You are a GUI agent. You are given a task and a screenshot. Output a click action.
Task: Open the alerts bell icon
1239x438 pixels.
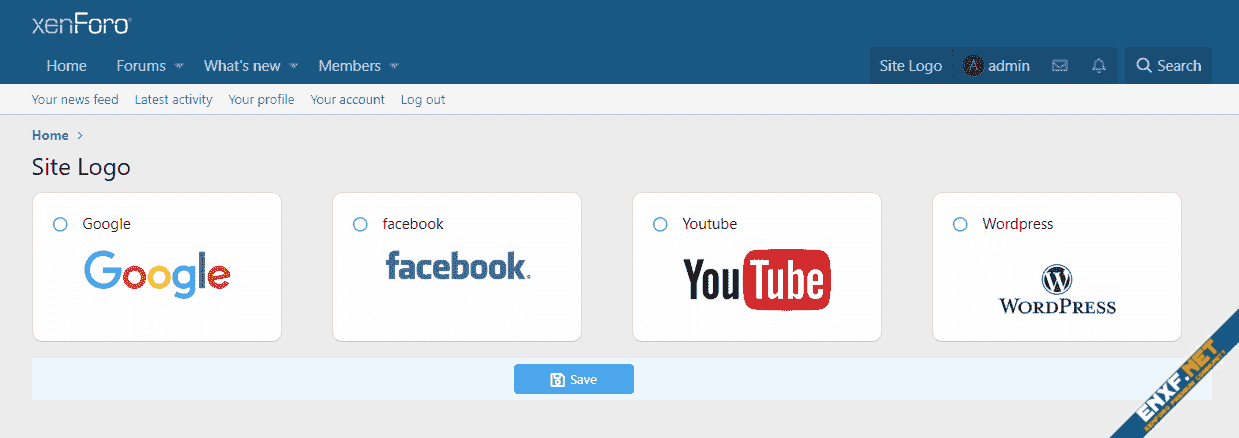pyautogui.click(x=1099, y=66)
